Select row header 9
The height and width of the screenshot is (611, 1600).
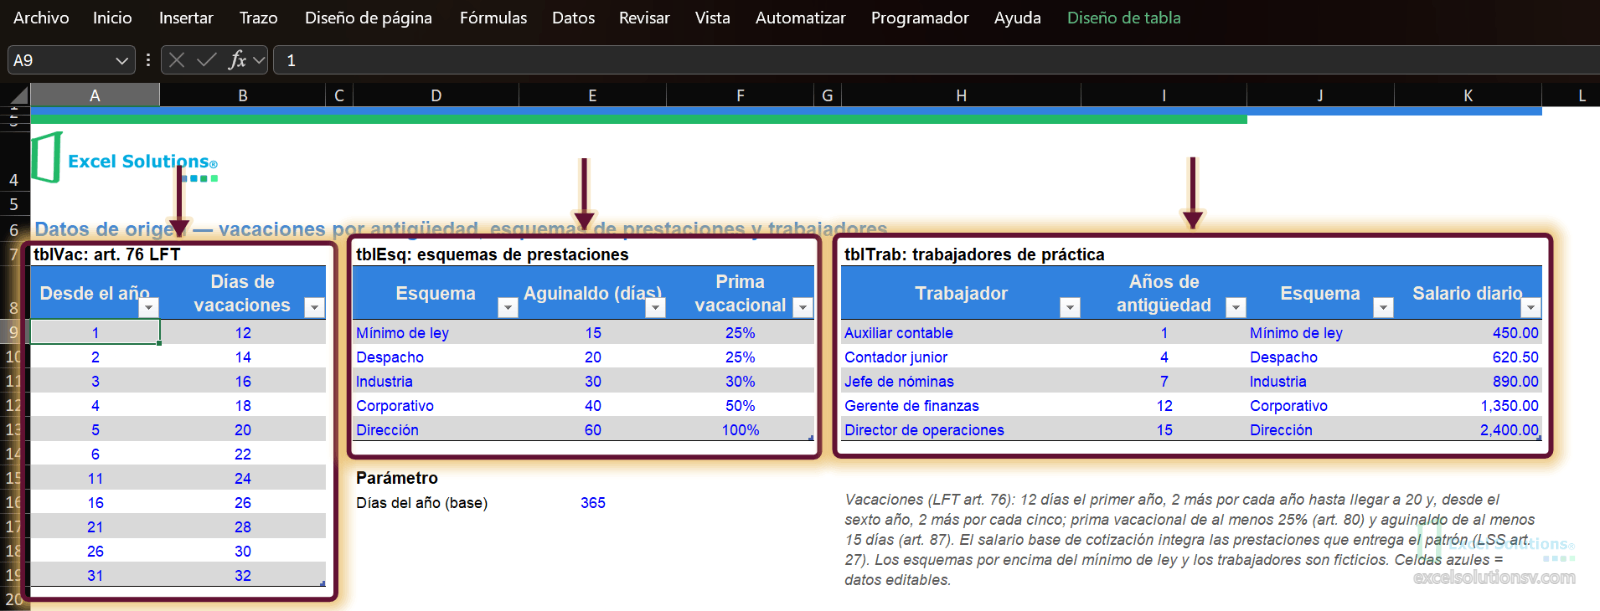coord(14,332)
